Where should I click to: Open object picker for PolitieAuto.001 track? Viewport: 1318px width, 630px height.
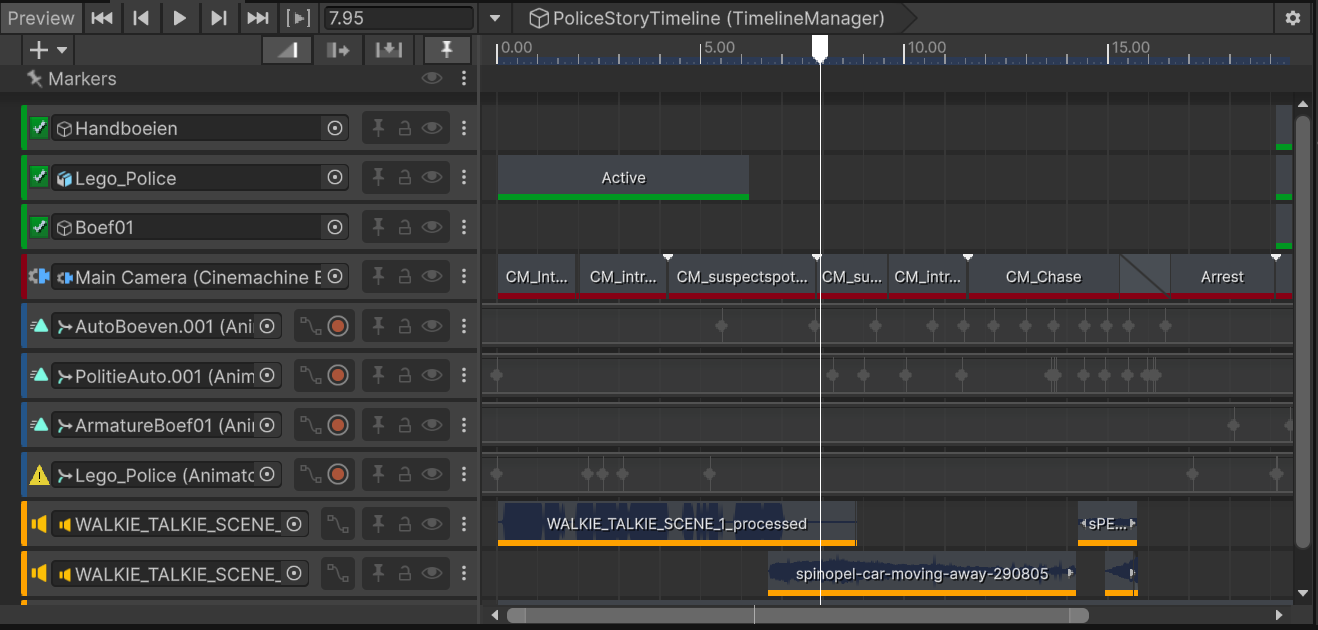coord(267,375)
